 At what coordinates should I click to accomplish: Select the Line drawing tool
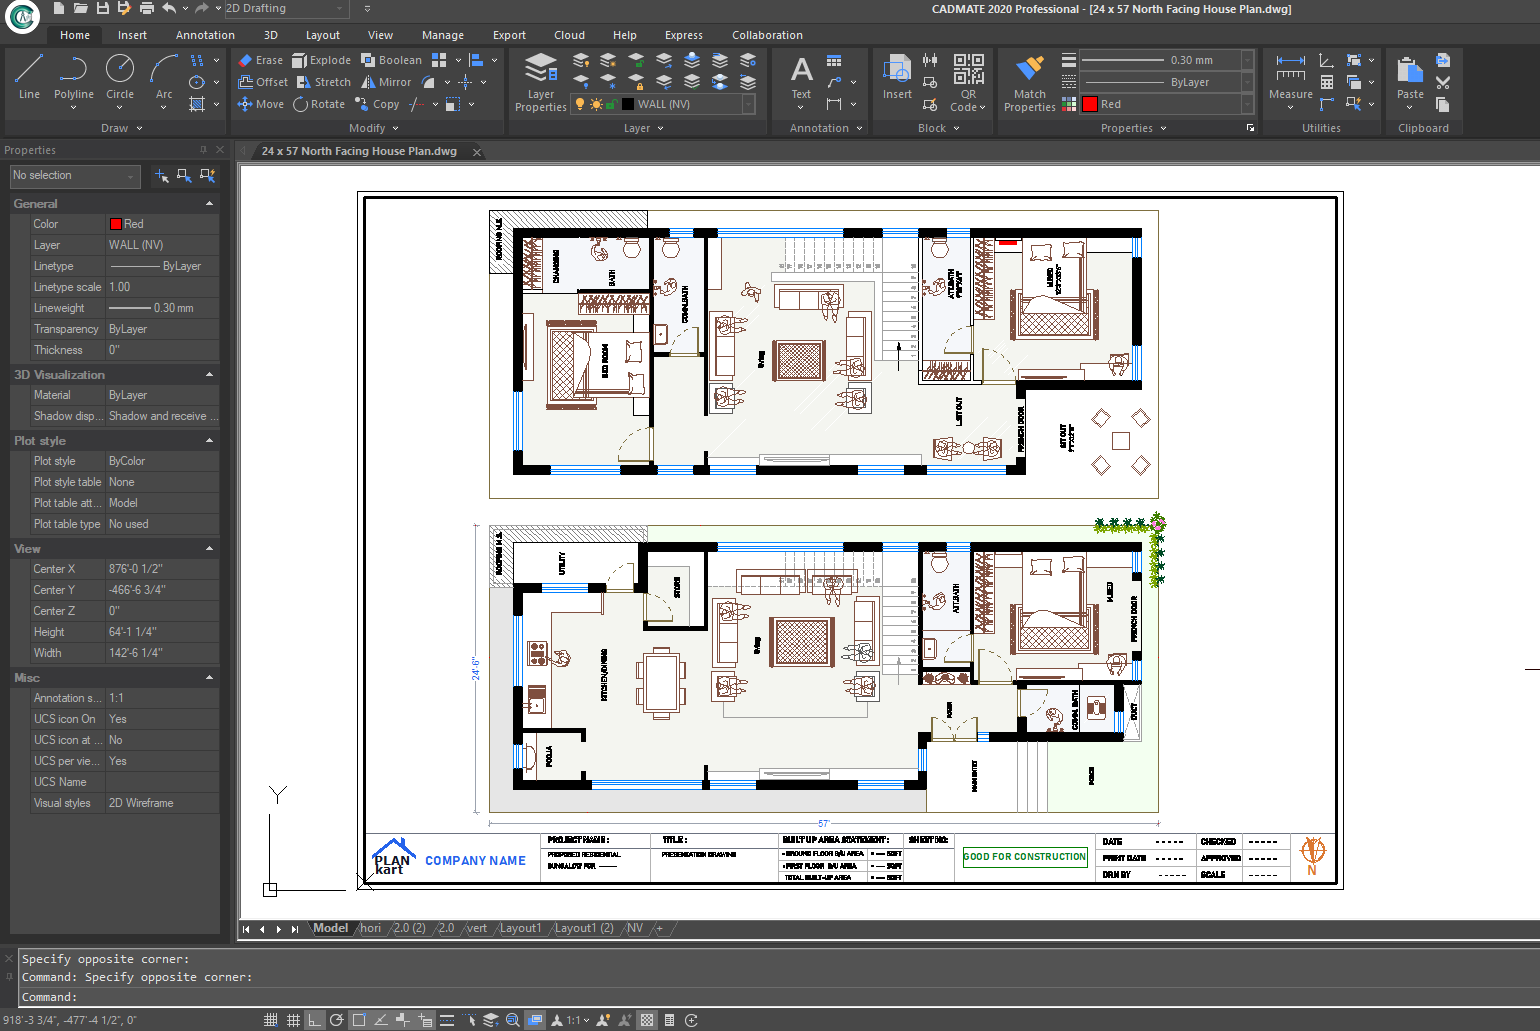pyautogui.click(x=29, y=77)
